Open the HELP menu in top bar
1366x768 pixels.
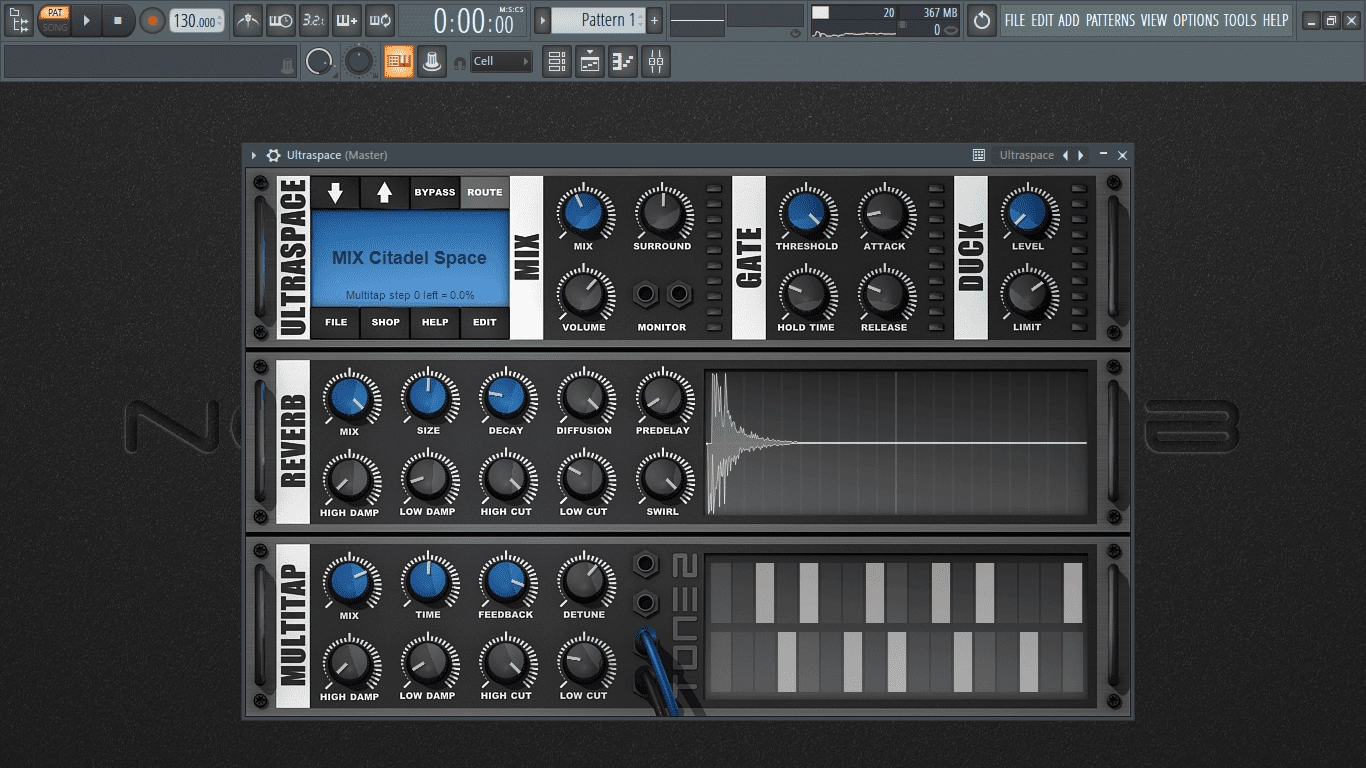point(1275,20)
